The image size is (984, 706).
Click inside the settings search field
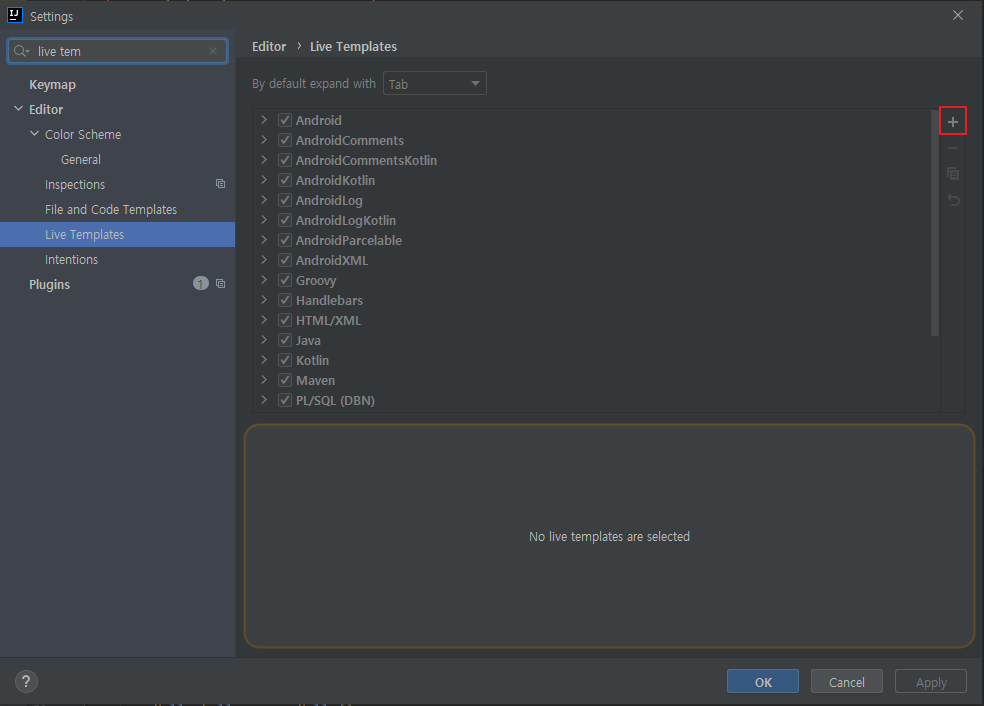[x=119, y=51]
